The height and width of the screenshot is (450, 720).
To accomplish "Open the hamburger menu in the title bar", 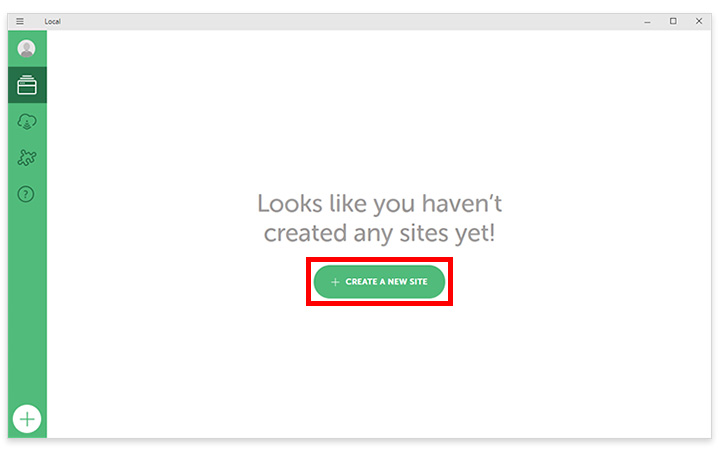I will [x=20, y=21].
